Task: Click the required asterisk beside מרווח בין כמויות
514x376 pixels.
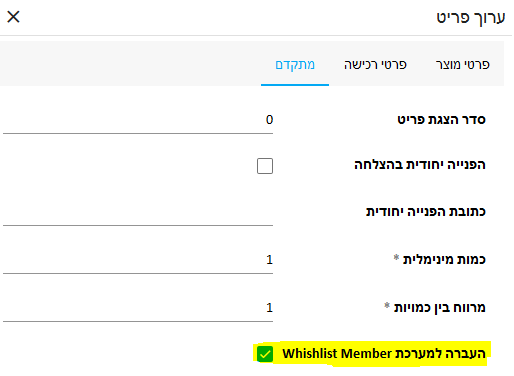Action: tap(387, 305)
